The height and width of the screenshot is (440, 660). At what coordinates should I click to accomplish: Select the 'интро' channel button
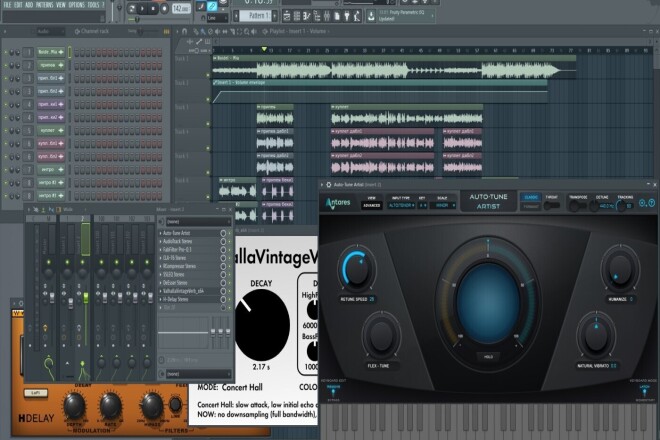click(x=51, y=170)
